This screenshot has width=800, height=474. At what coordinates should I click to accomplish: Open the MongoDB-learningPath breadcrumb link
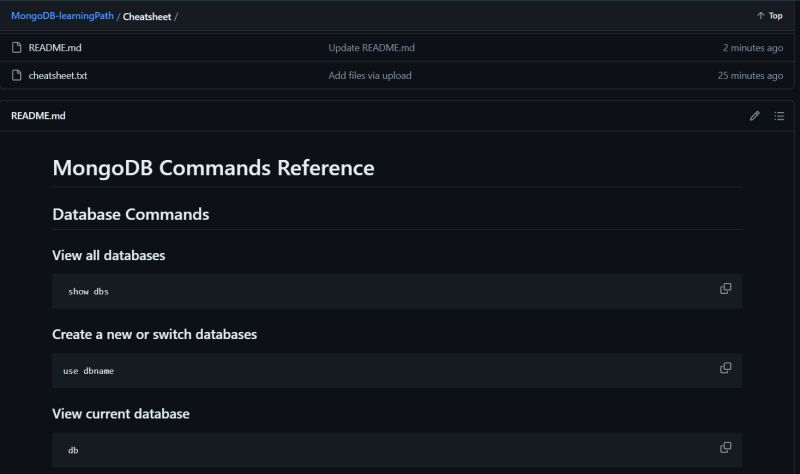click(62, 16)
